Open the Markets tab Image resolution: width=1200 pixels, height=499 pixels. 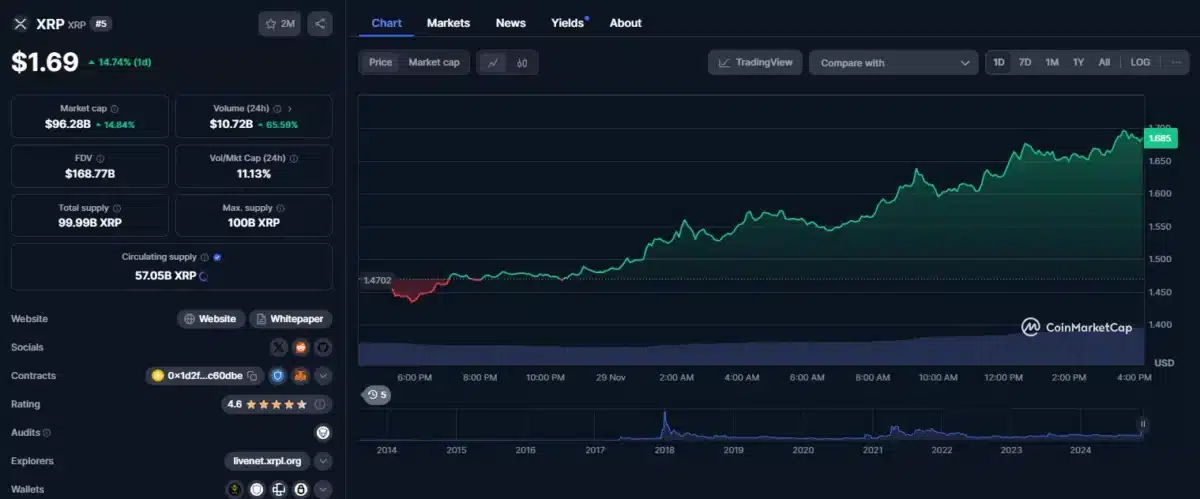(448, 23)
